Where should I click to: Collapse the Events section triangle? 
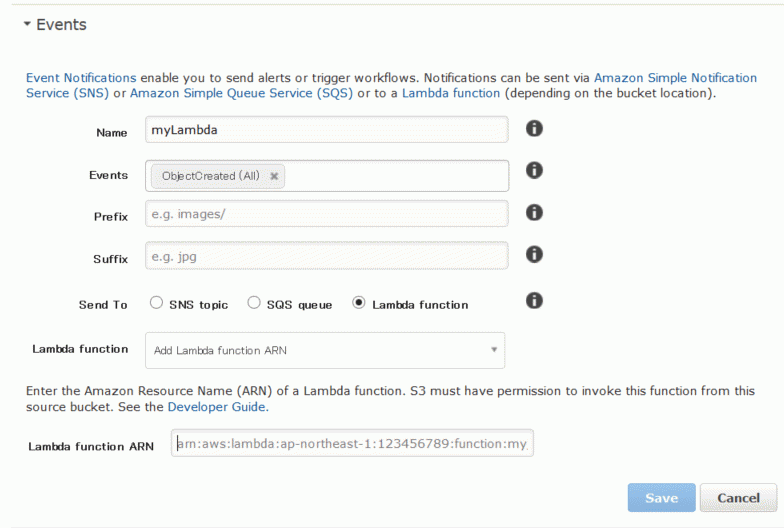pos(27,24)
